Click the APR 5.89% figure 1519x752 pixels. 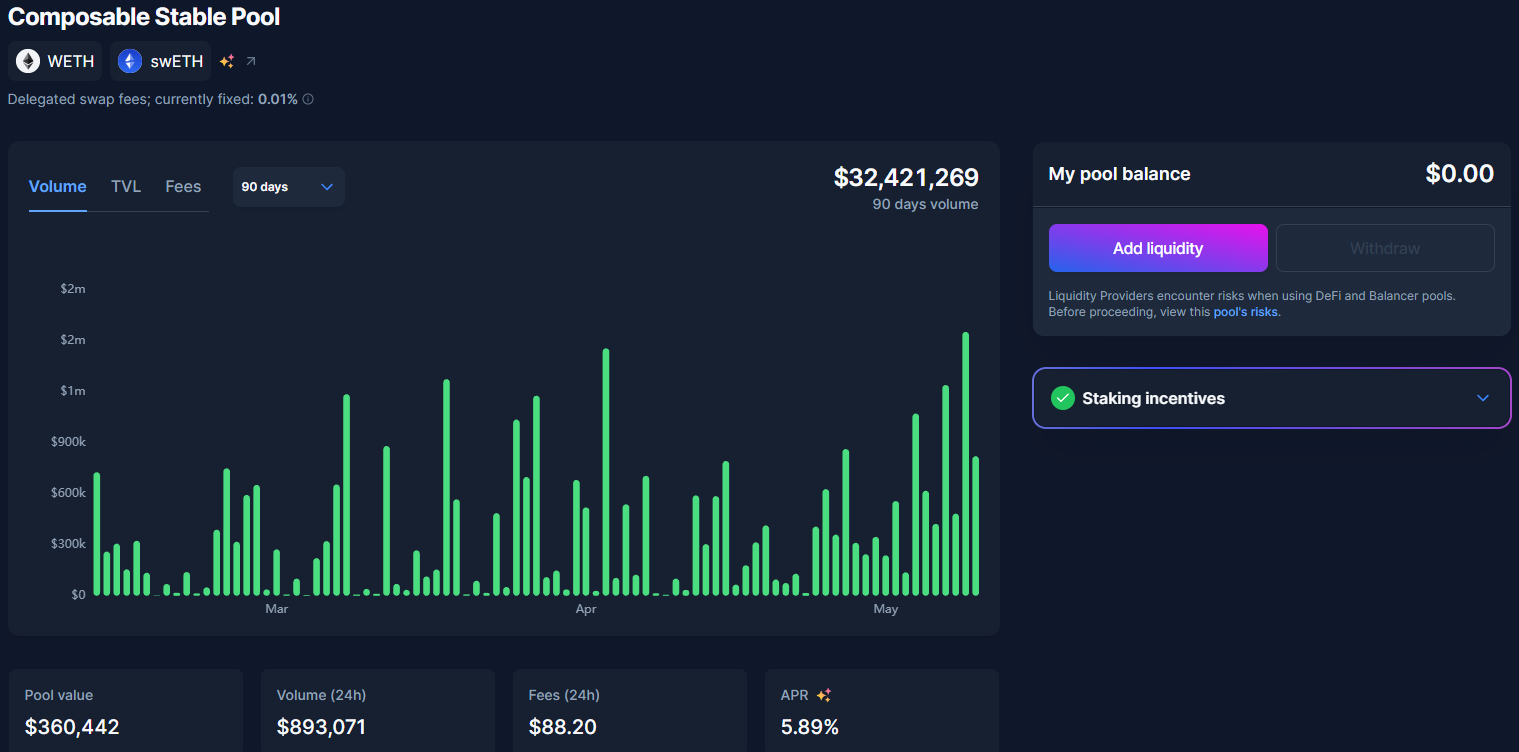pyautogui.click(x=810, y=727)
